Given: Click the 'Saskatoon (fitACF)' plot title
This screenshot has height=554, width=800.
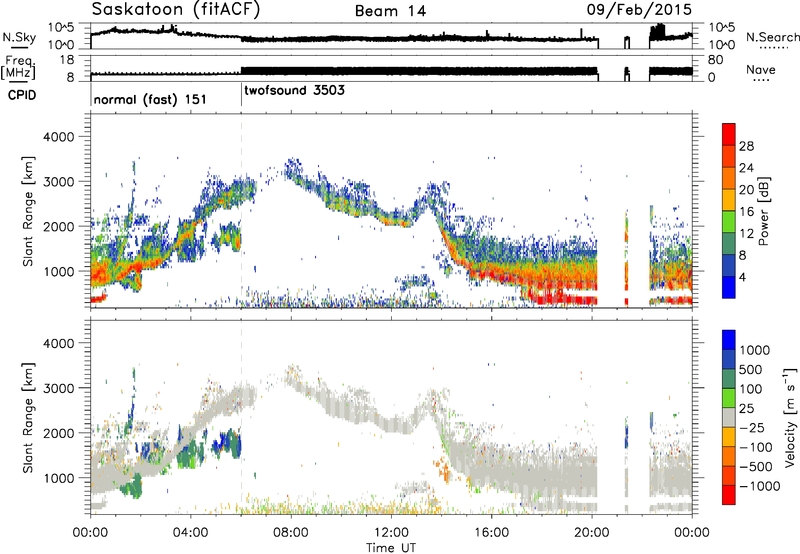Looking at the screenshot, I should click(x=176, y=9).
